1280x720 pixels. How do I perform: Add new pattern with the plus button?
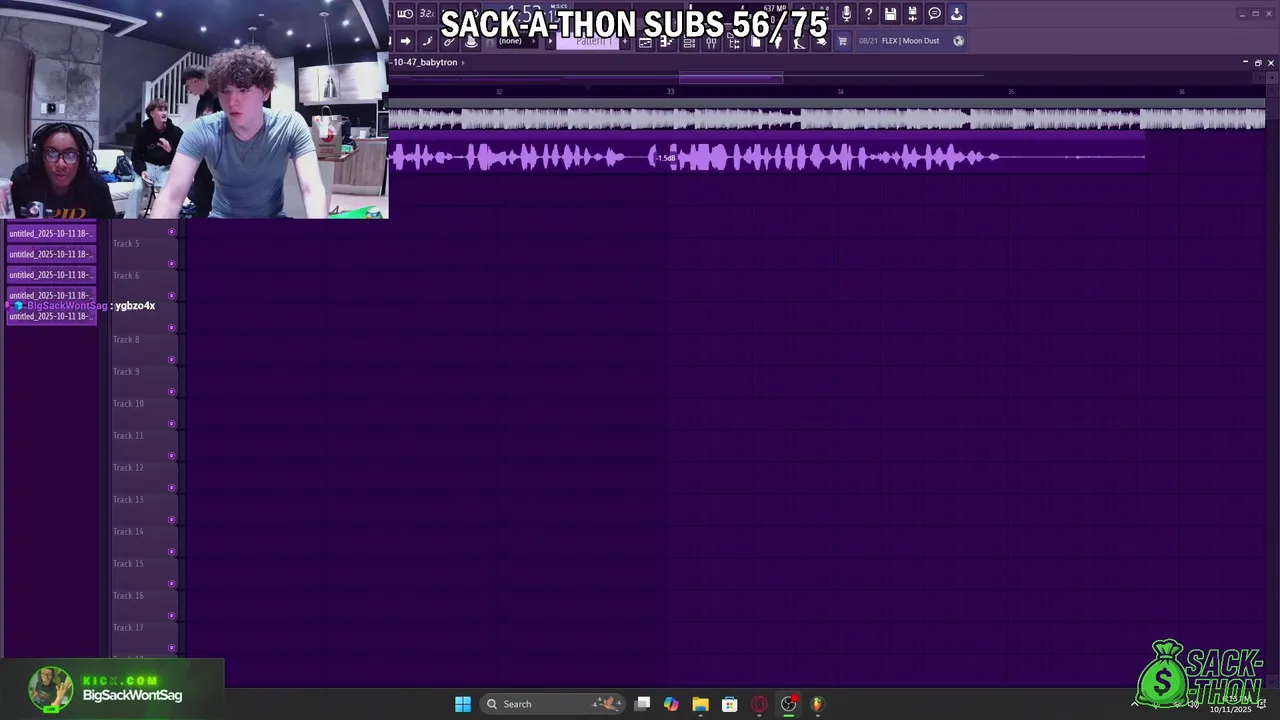pos(625,41)
